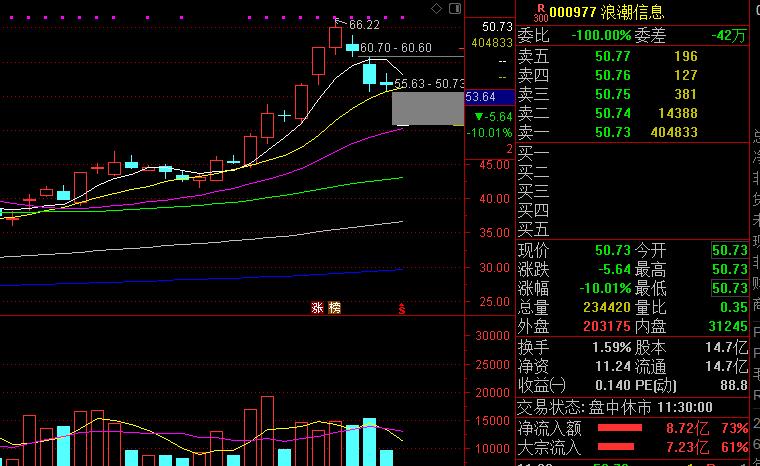Image resolution: width=760 pixels, height=466 pixels.
Task: Click the tallest hollow red volume bar
Action: point(268,431)
